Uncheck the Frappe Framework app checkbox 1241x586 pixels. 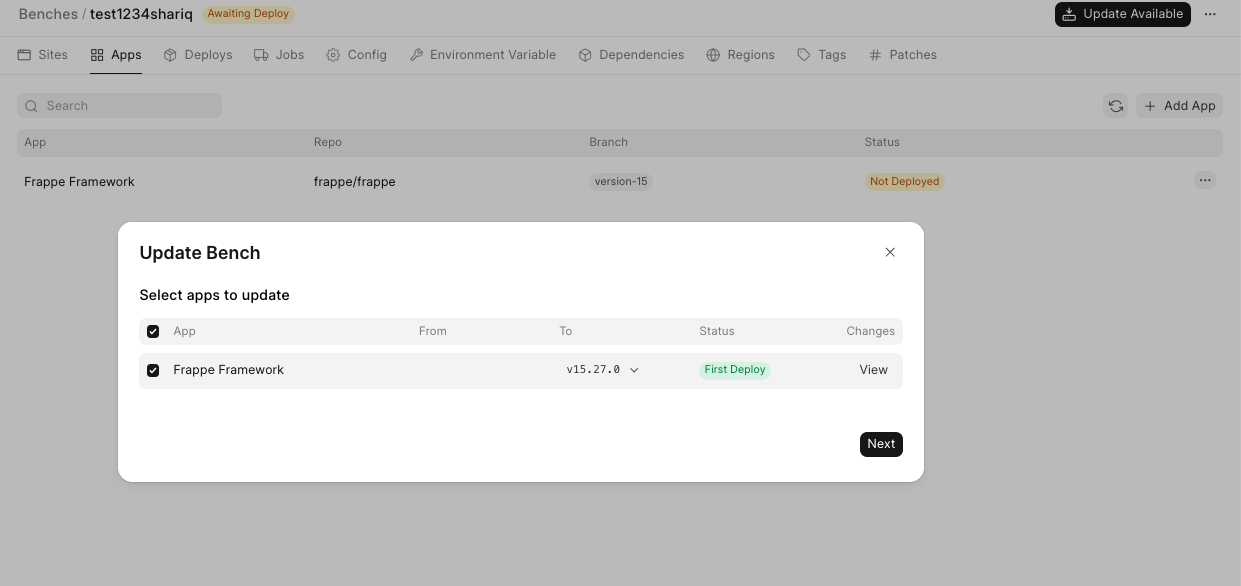[153, 370]
